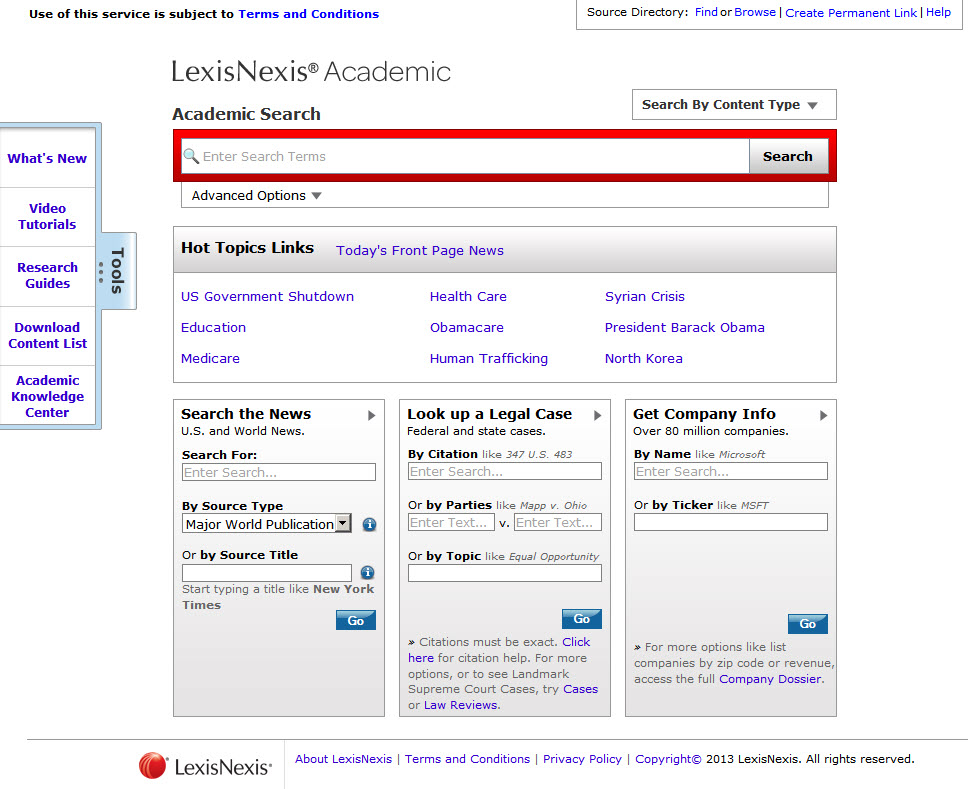Expand the Get Company Info arrow

coord(824,415)
